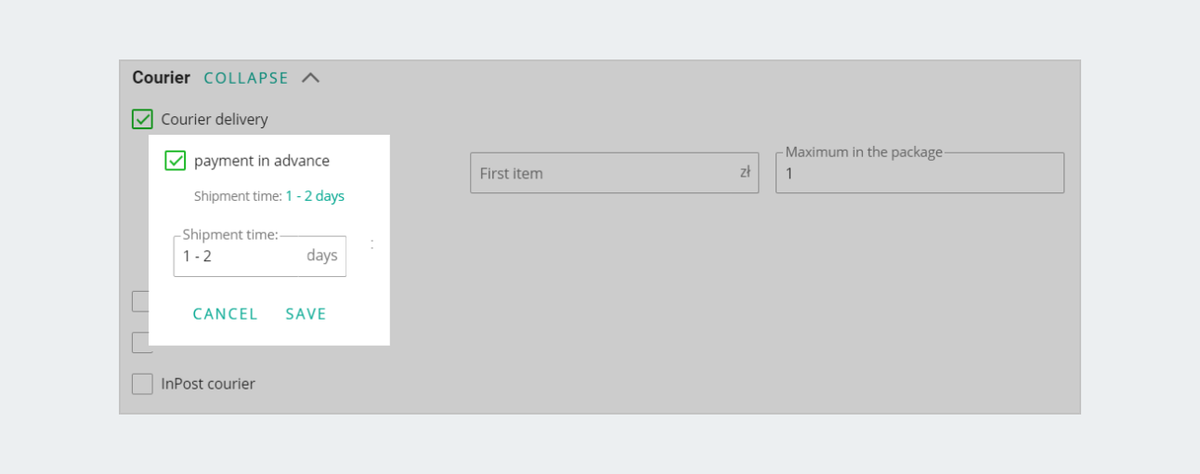Click the 'days' suffix in Shipment time field
The height and width of the screenshot is (474, 1200).
[322, 256]
